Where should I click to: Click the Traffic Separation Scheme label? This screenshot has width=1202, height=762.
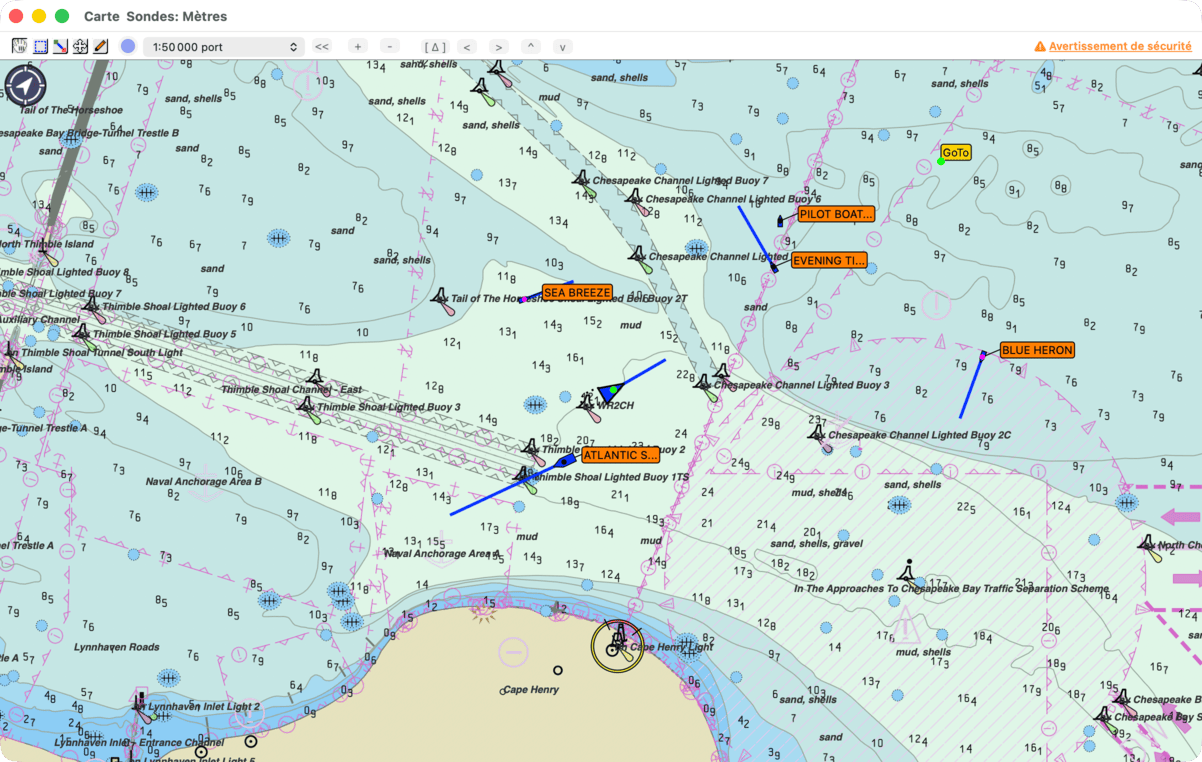[x=952, y=589]
